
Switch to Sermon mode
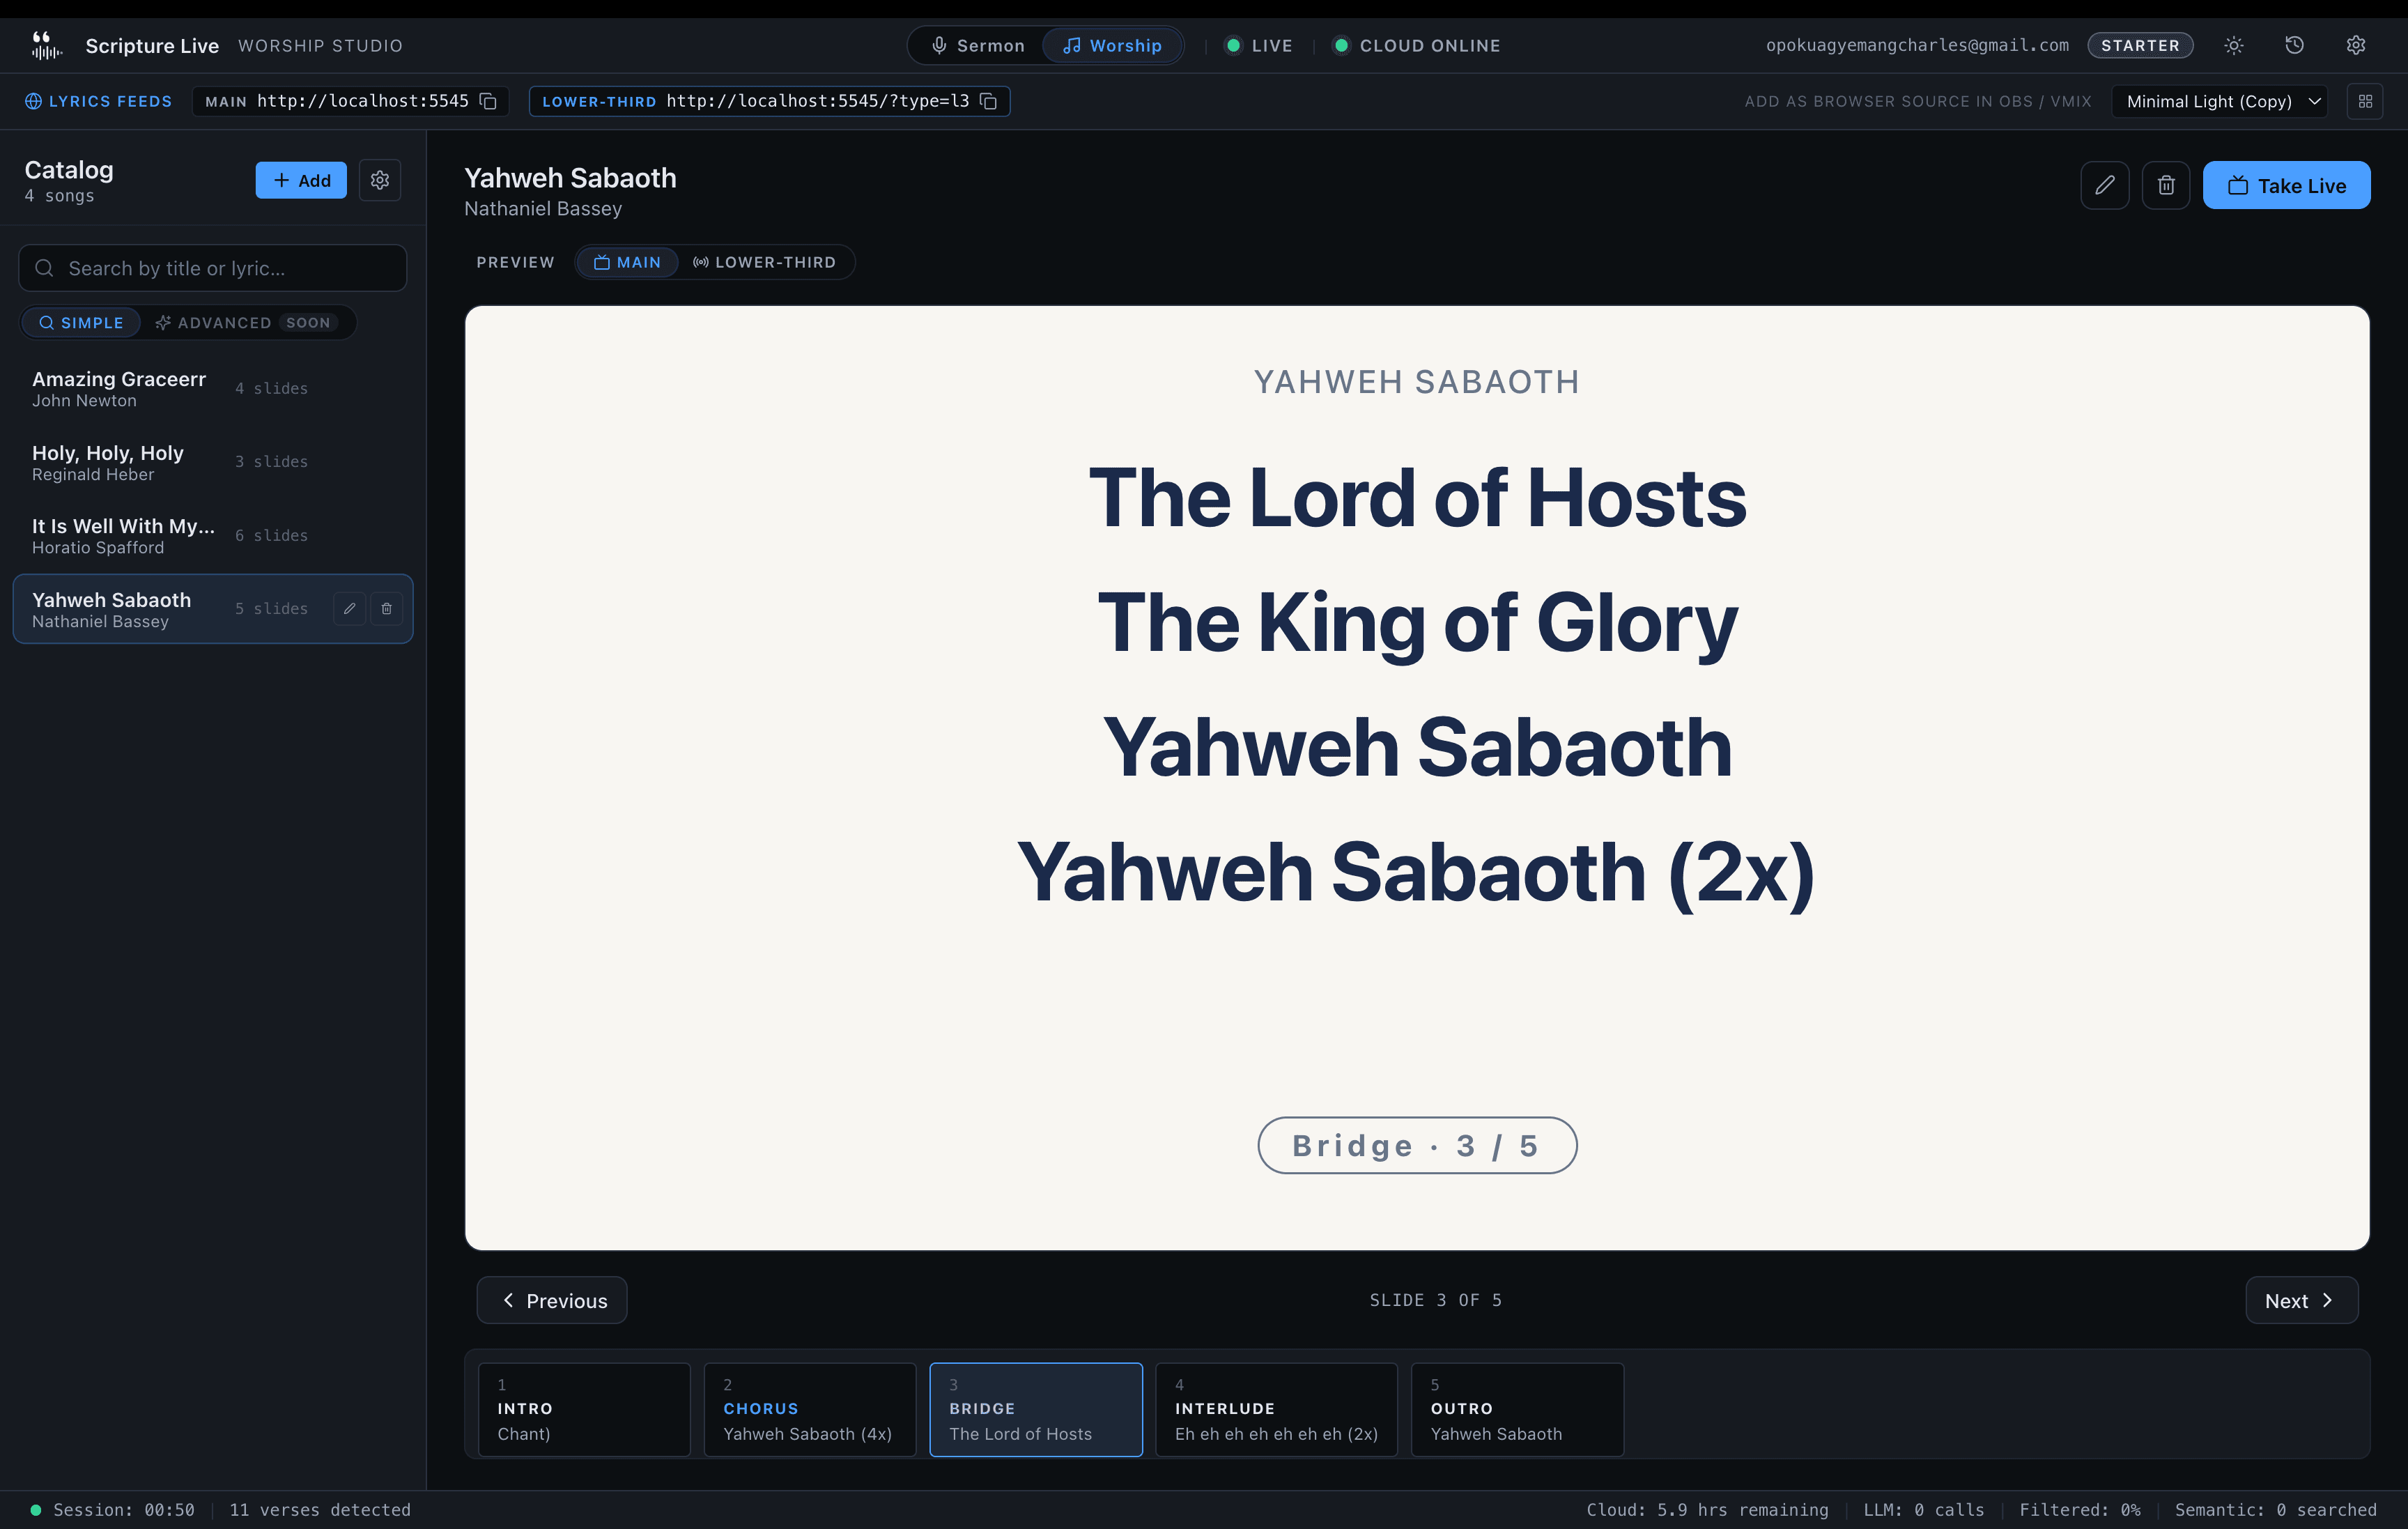click(977, 46)
